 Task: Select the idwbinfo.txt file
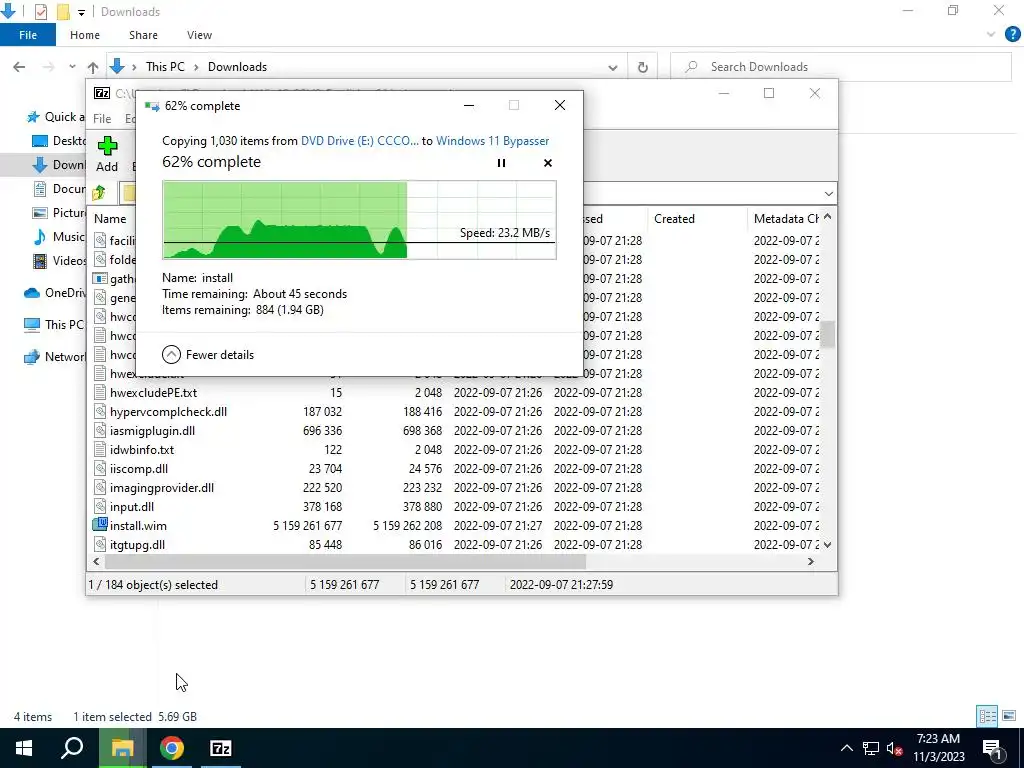point(142,449)
